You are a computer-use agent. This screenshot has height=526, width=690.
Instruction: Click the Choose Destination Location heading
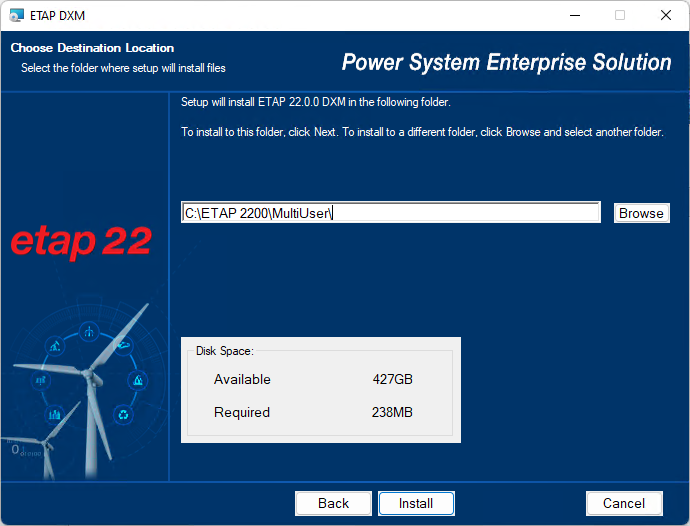92,48
